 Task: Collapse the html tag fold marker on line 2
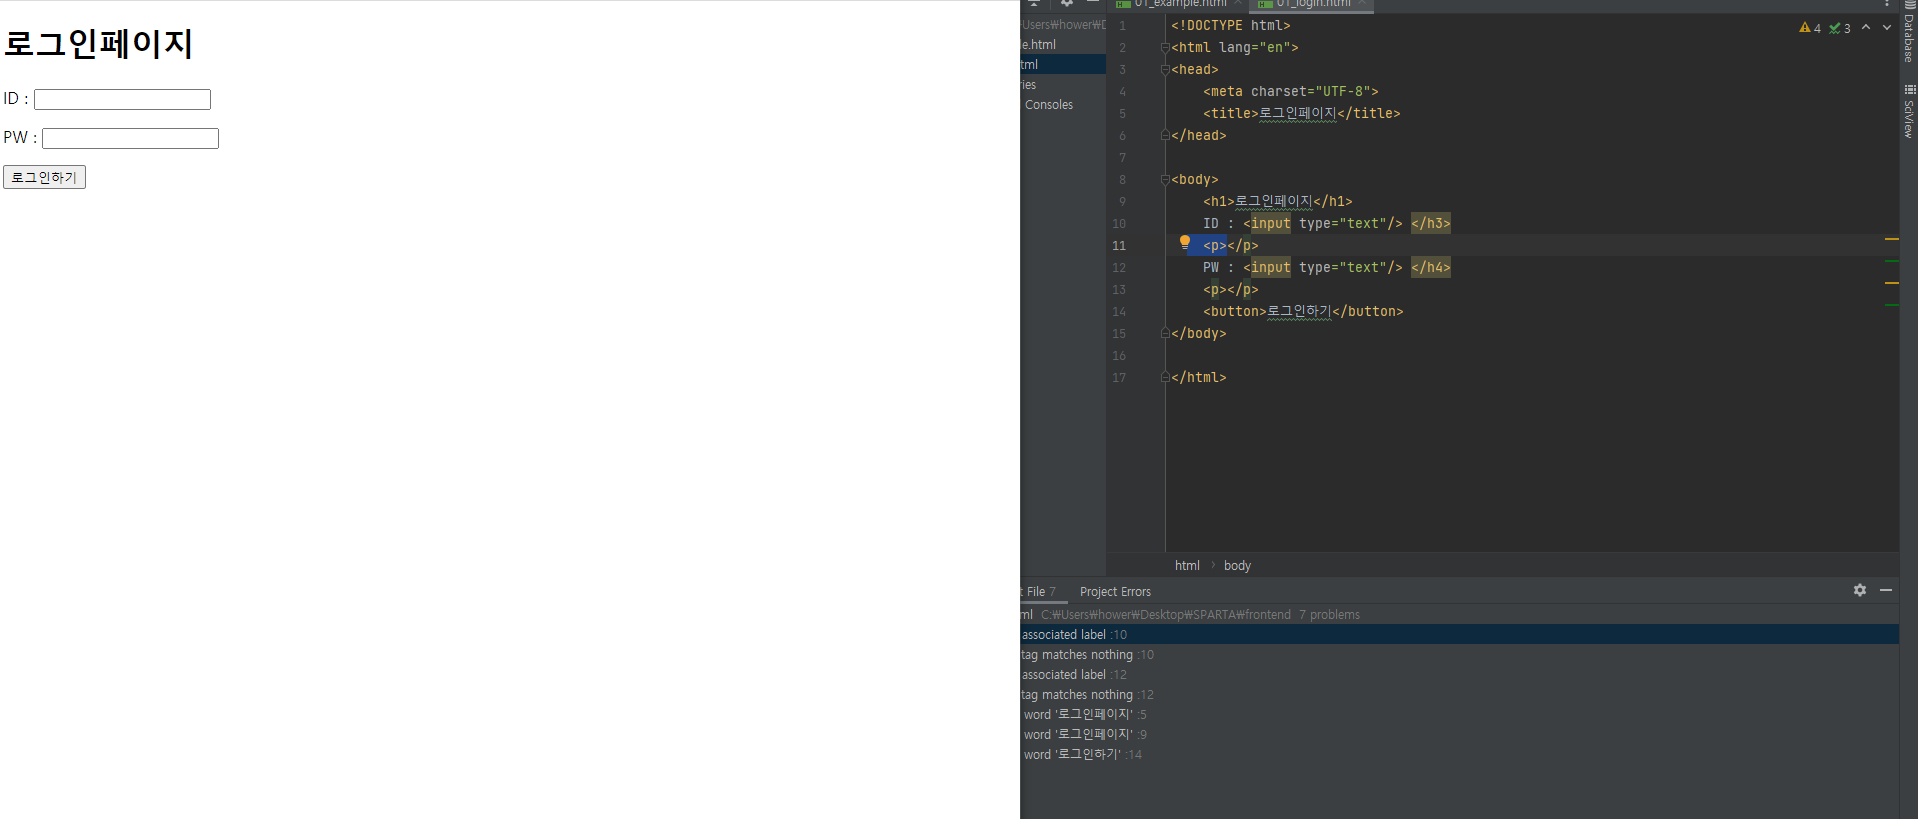tap(1165, 47)
